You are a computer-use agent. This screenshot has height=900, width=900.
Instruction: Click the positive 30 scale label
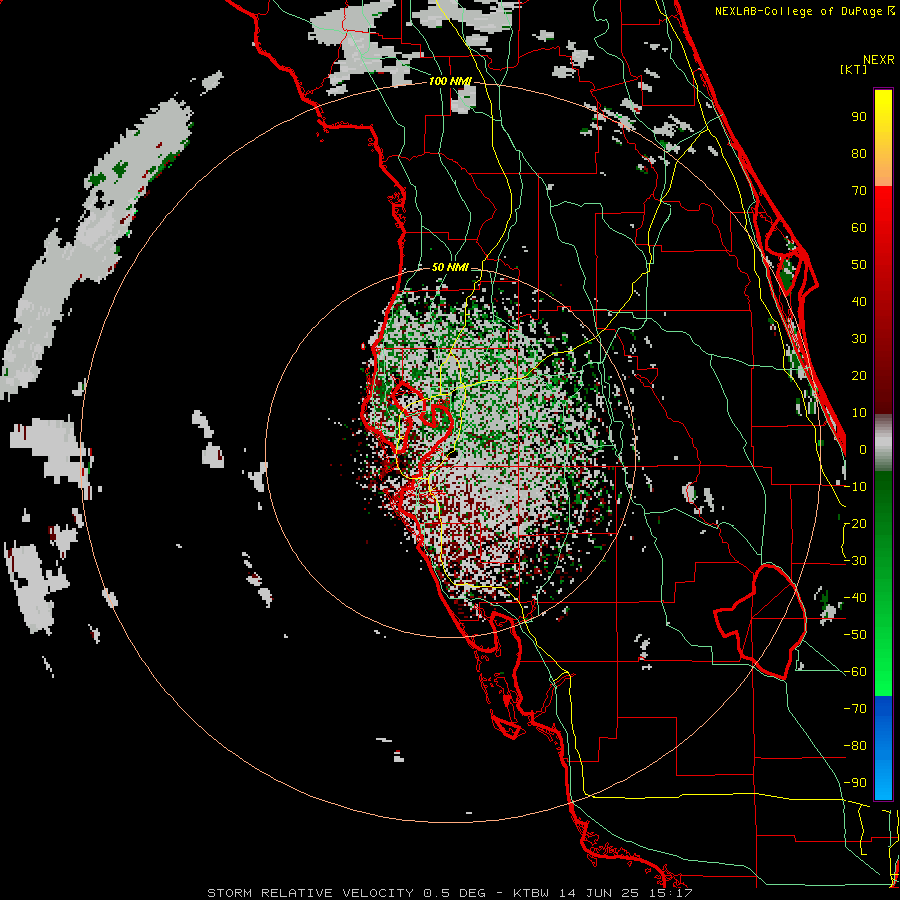click(x=859, y=339)
